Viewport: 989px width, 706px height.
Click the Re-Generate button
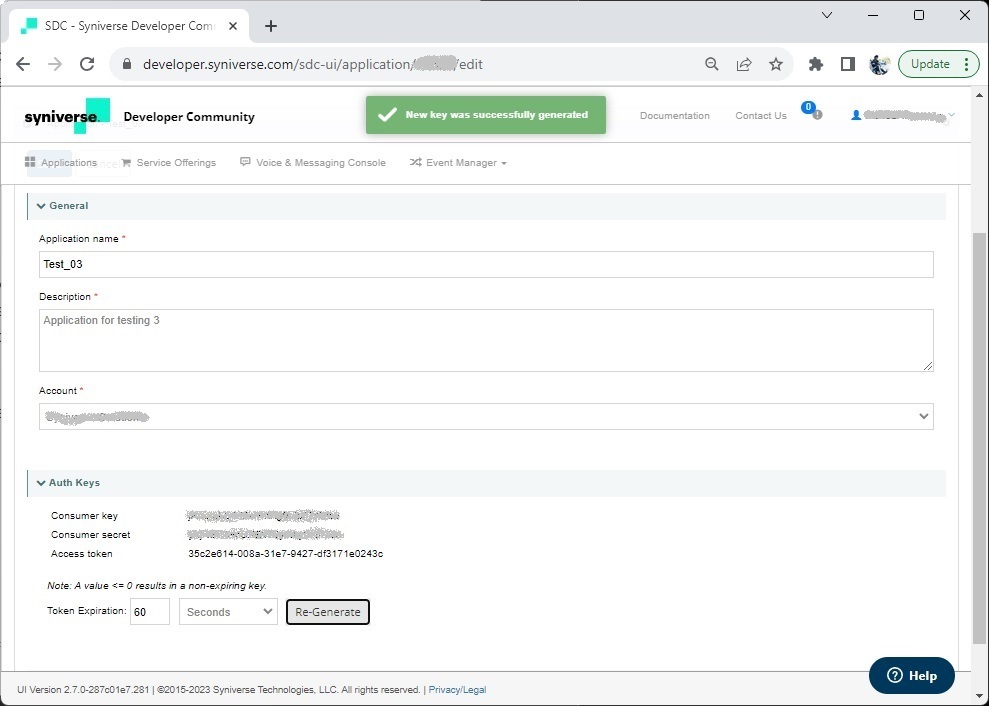[x=328, y=612]
